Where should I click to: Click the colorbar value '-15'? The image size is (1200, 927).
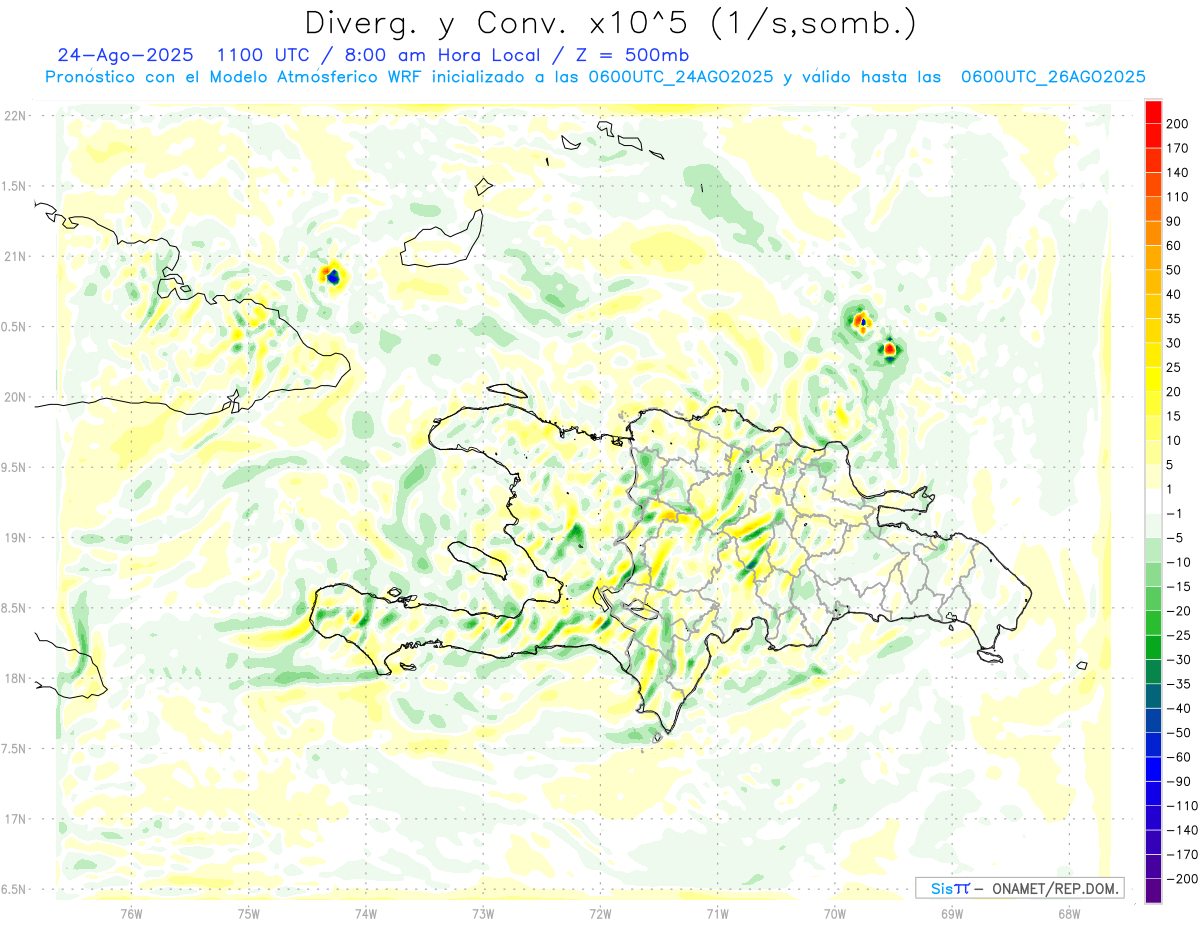tap(1178, 586)
